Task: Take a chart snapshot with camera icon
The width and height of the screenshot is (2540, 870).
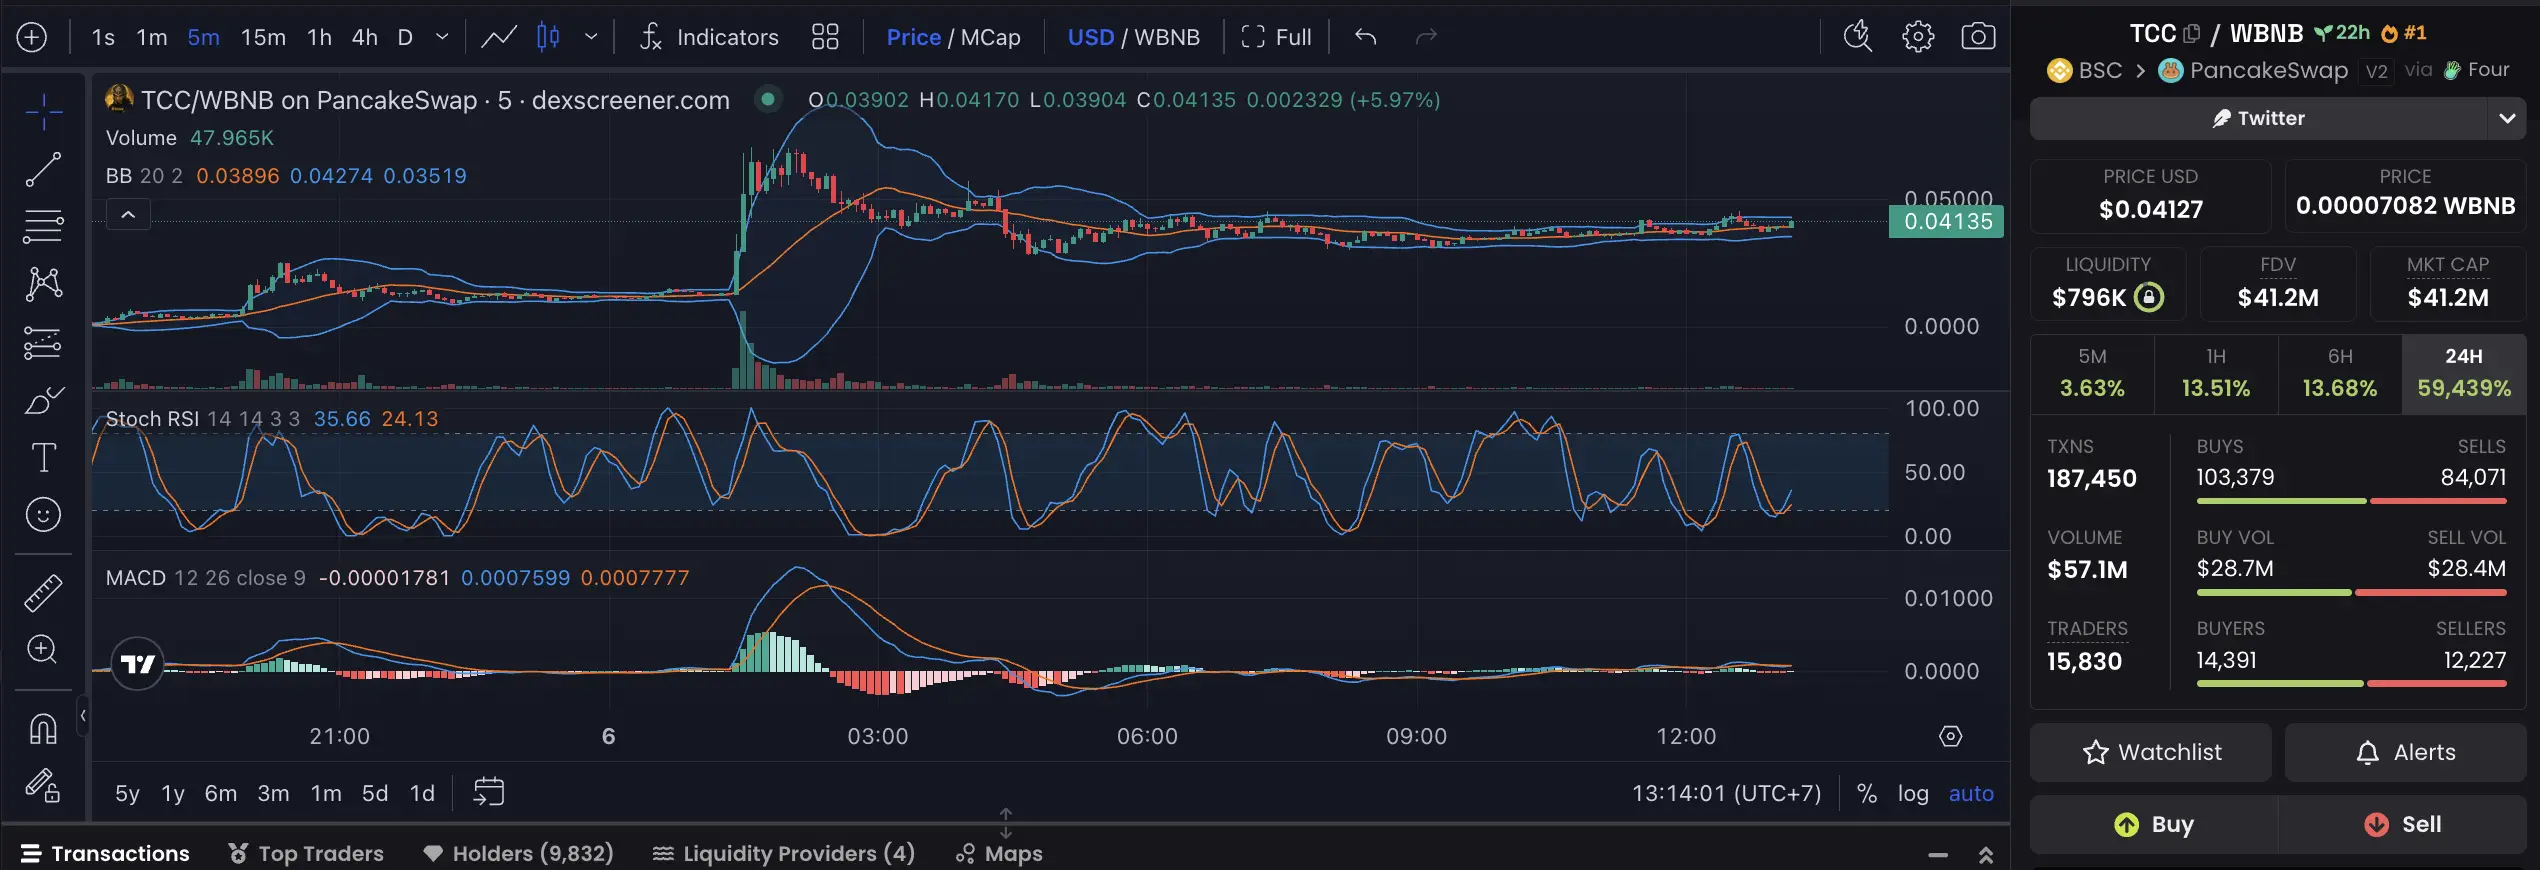Action: coord(1978,37)
